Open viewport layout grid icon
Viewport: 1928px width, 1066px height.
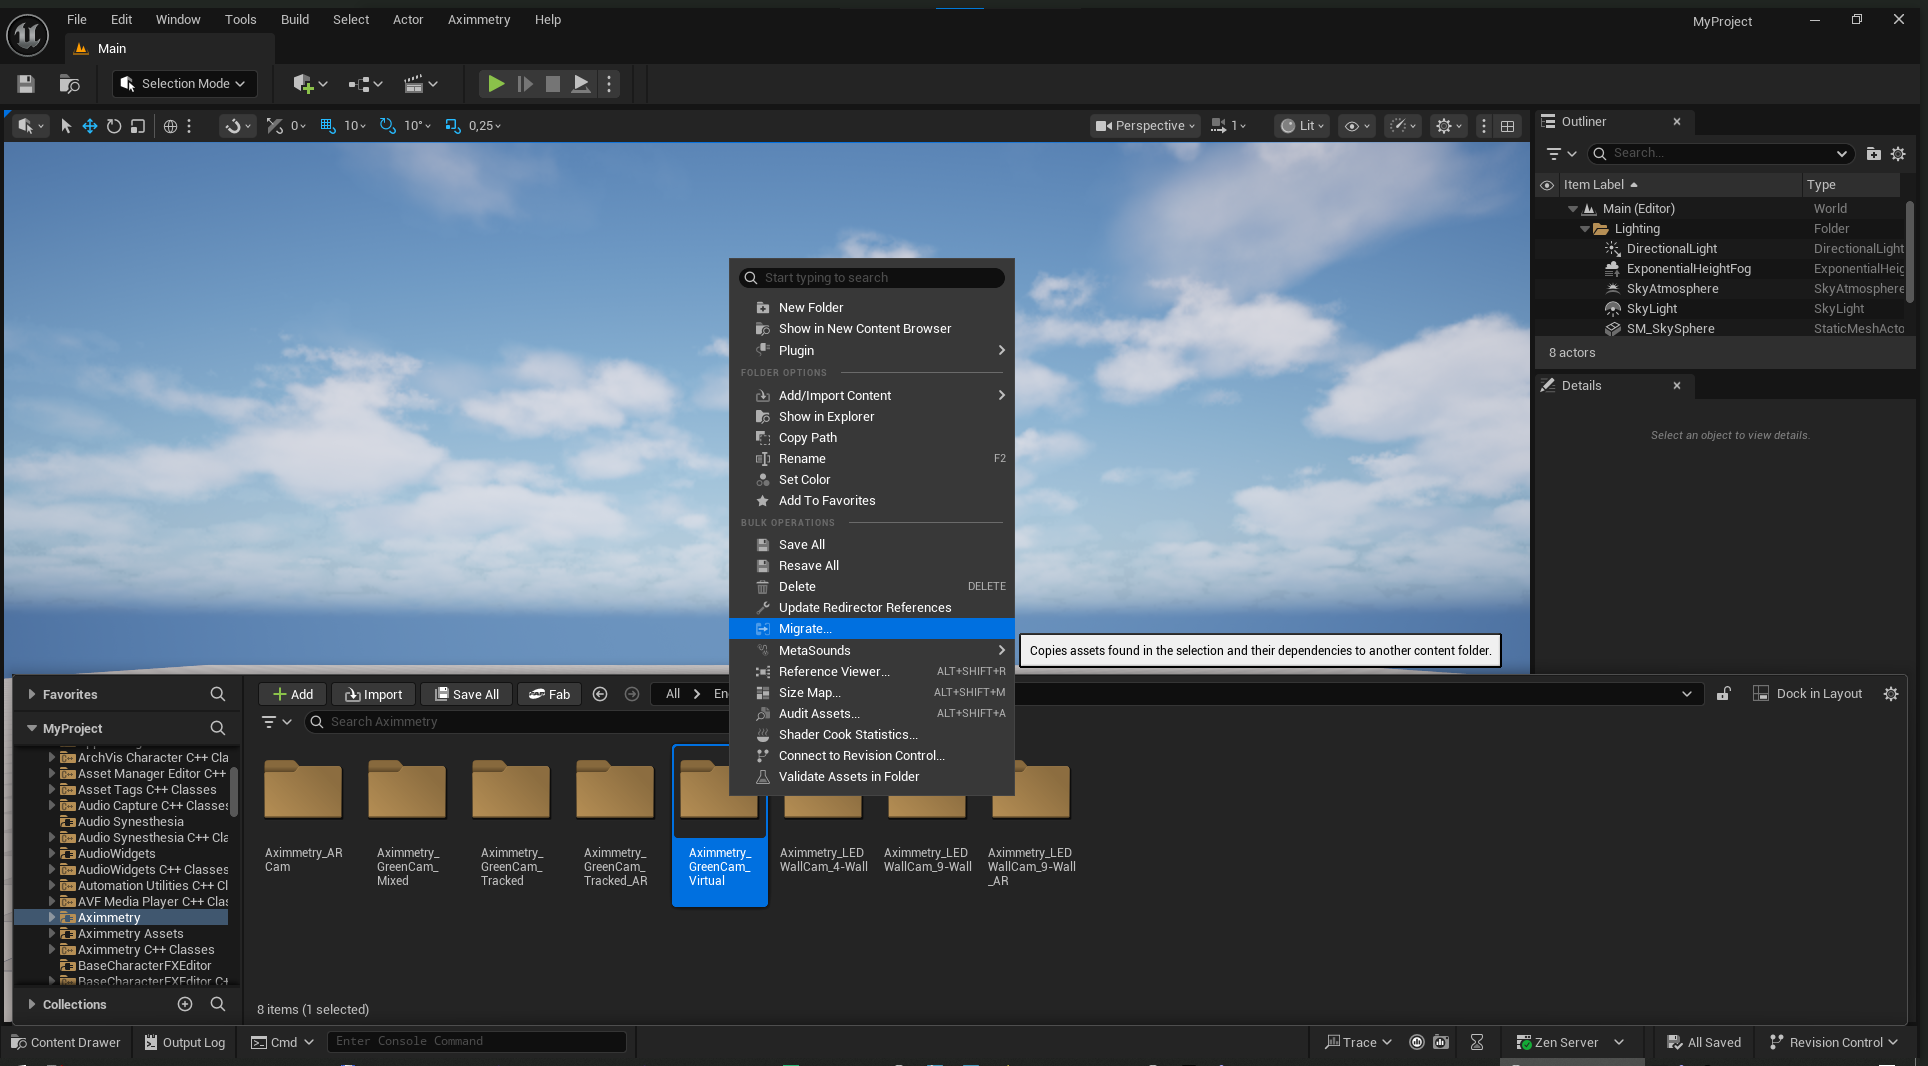pos(1507,126)
